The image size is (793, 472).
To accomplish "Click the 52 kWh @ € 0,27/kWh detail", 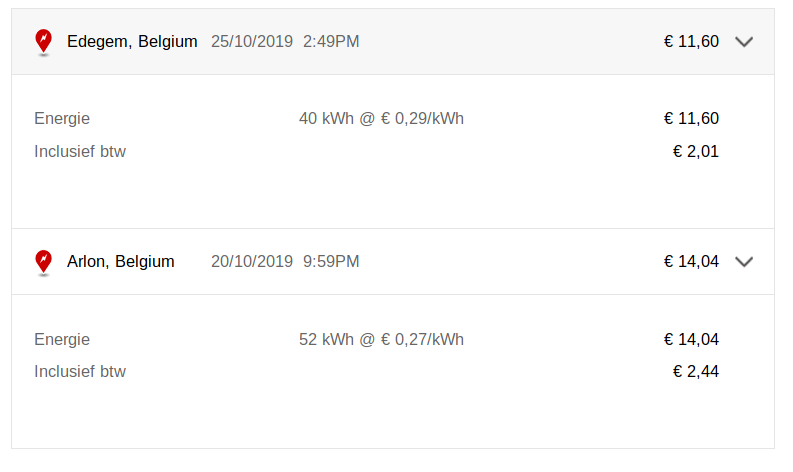I will [x=381, y=339].
